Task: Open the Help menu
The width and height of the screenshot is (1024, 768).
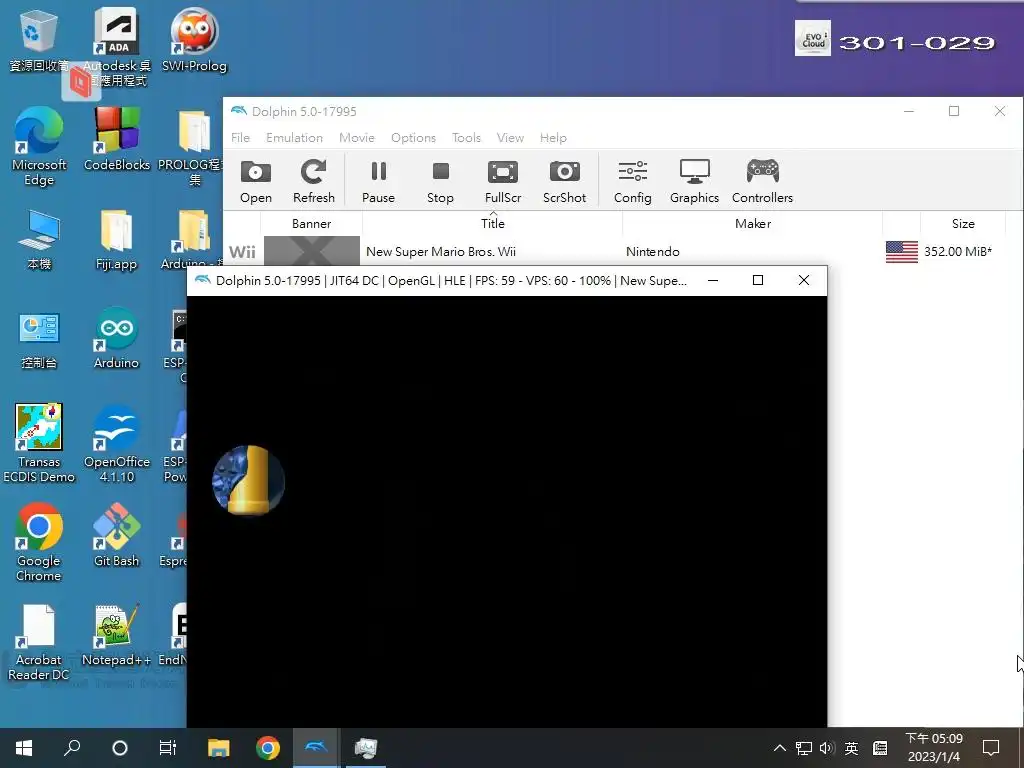Action: (553, 138)
